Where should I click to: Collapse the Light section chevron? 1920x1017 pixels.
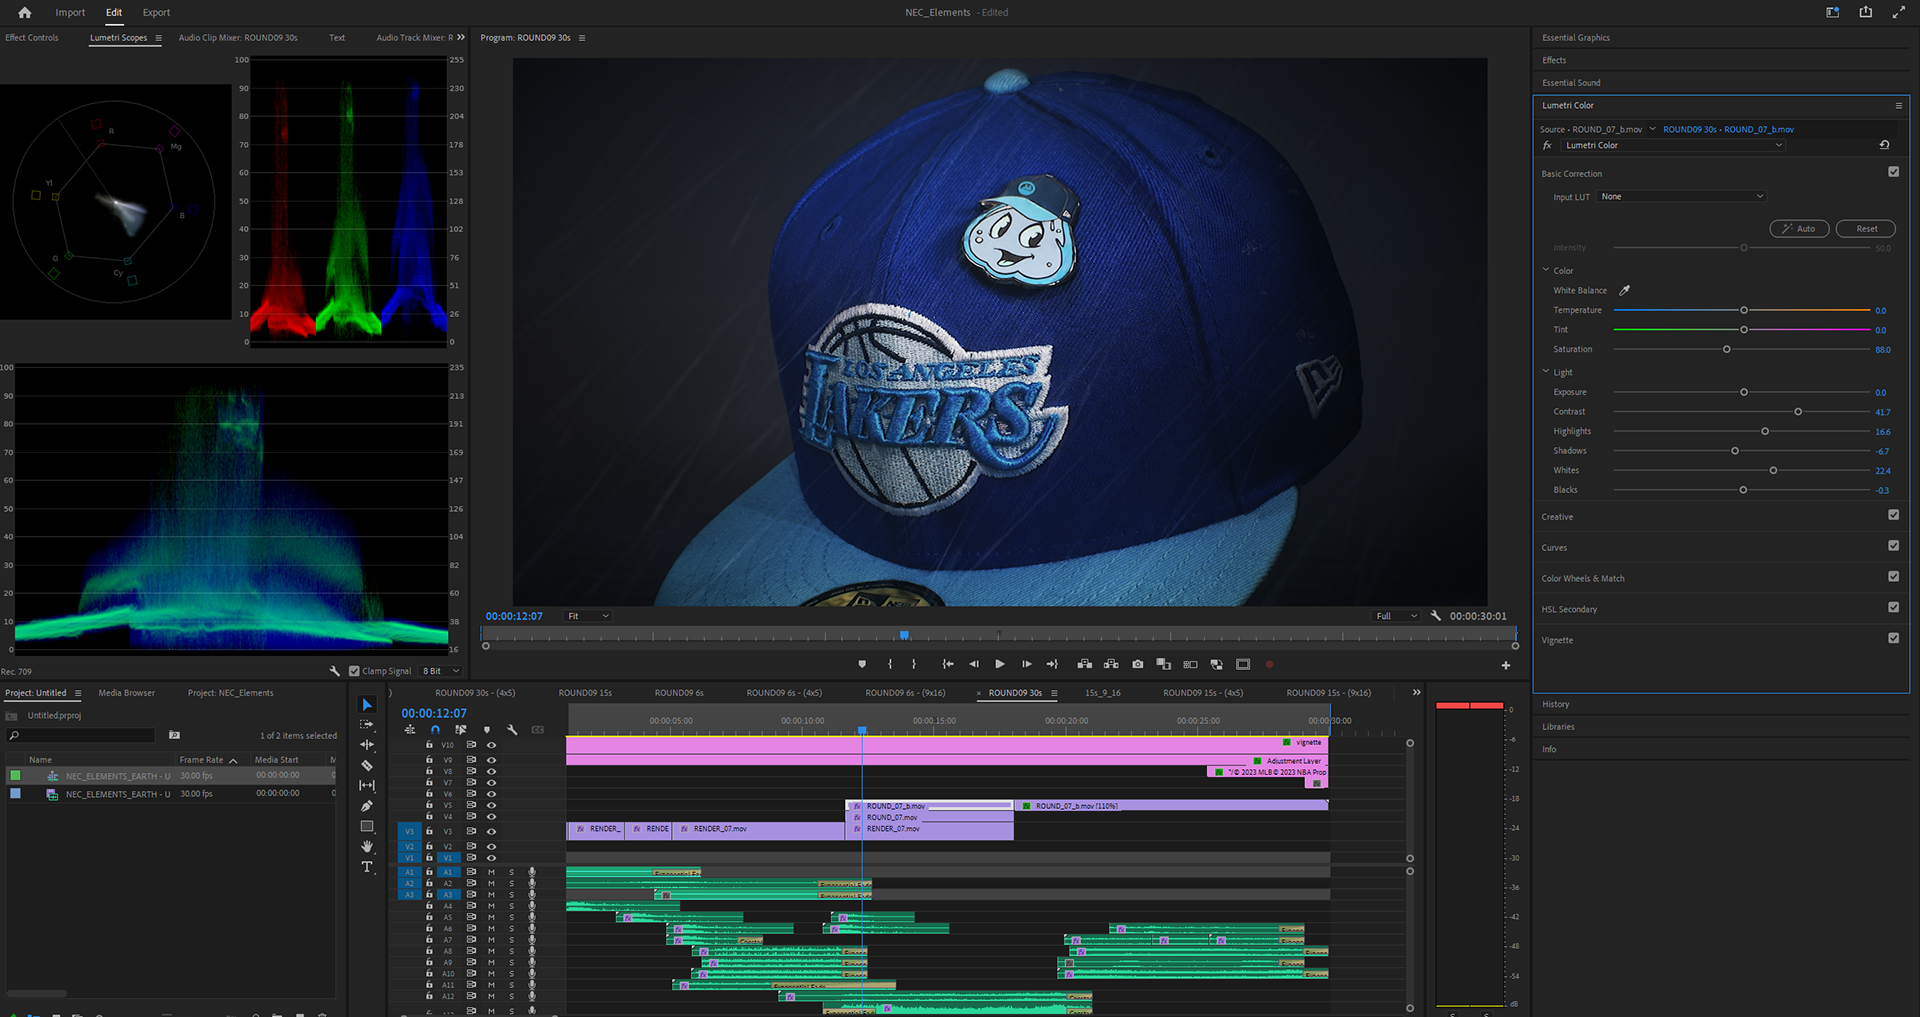coord(1546,372)
